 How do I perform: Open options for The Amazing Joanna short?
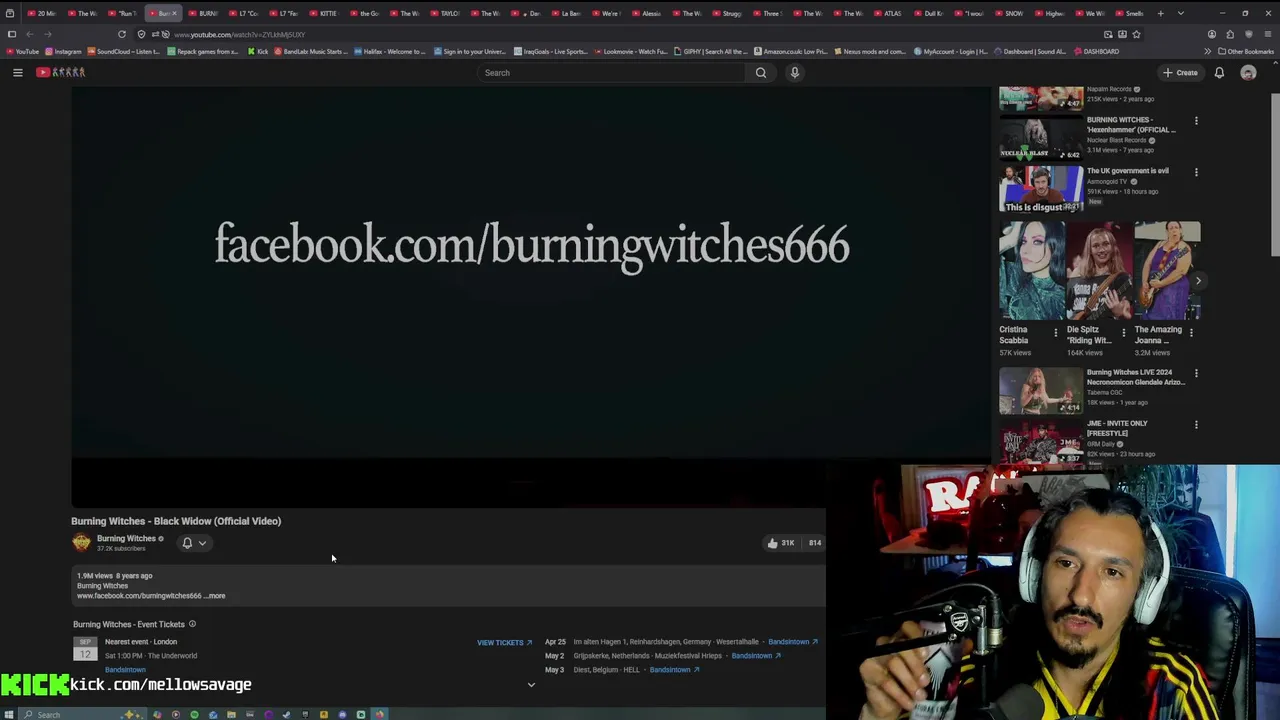(x=1192, y=333)
